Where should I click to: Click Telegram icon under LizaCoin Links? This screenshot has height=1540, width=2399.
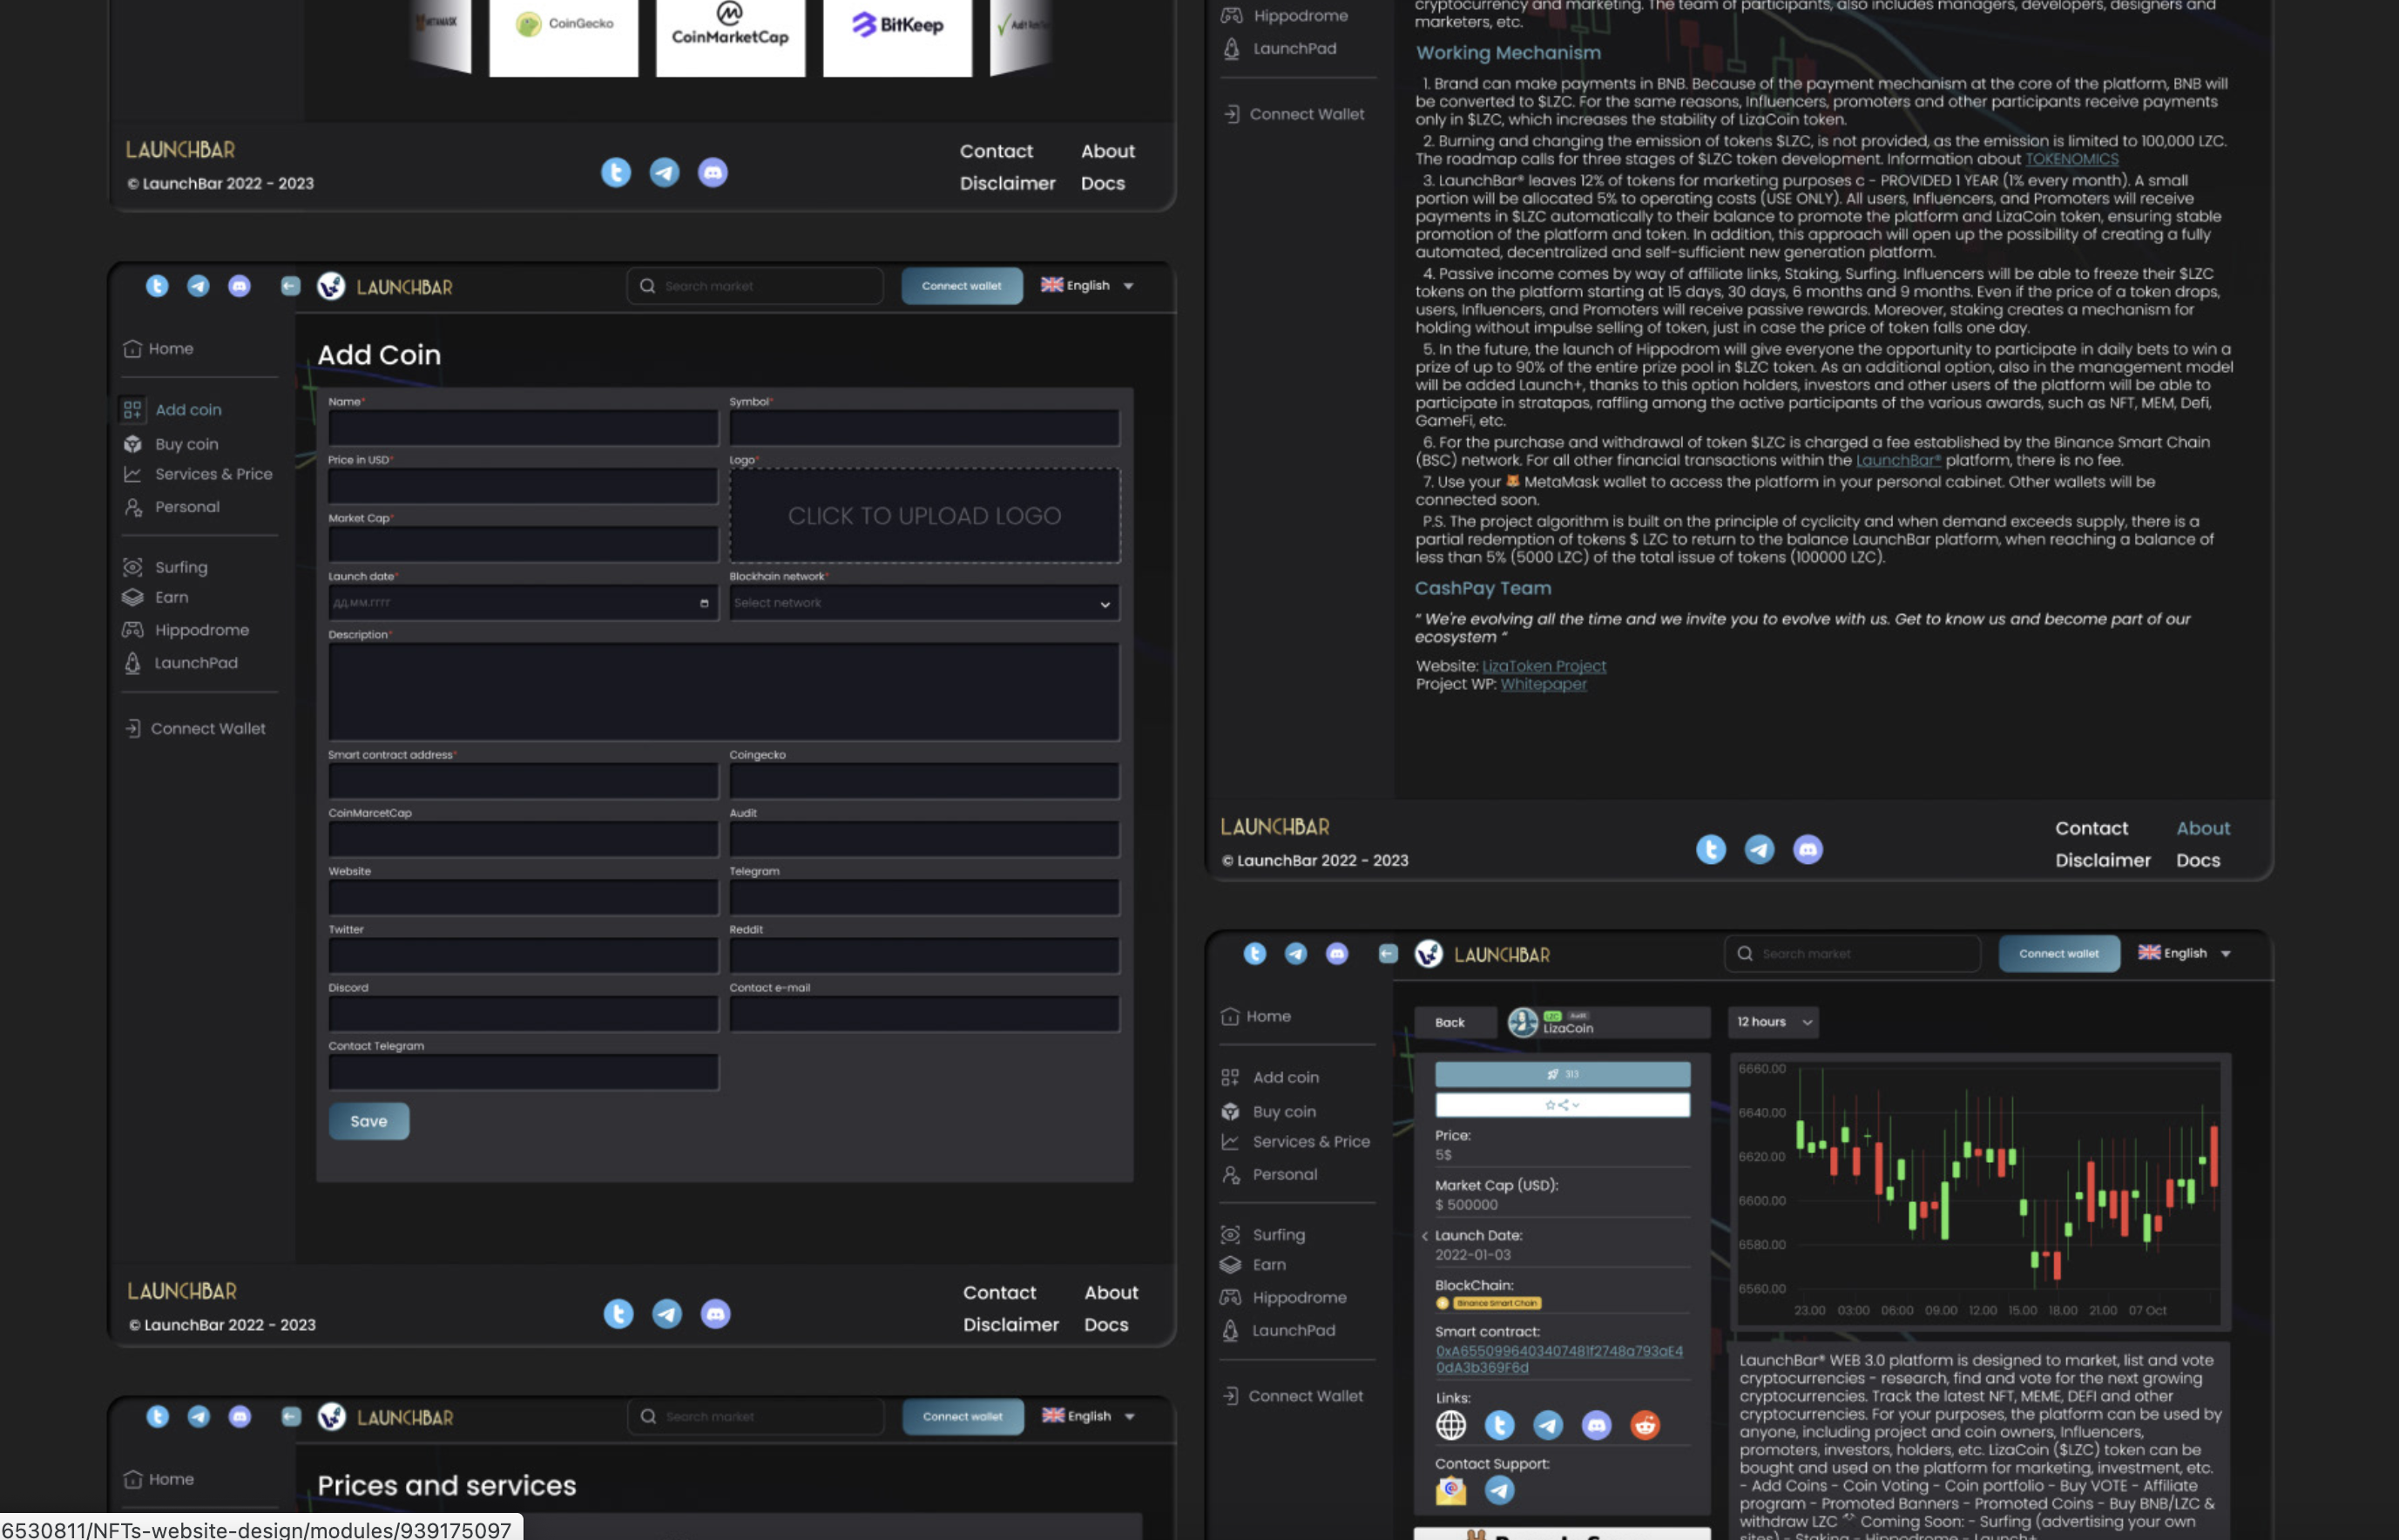[x=1548, y=1425]
